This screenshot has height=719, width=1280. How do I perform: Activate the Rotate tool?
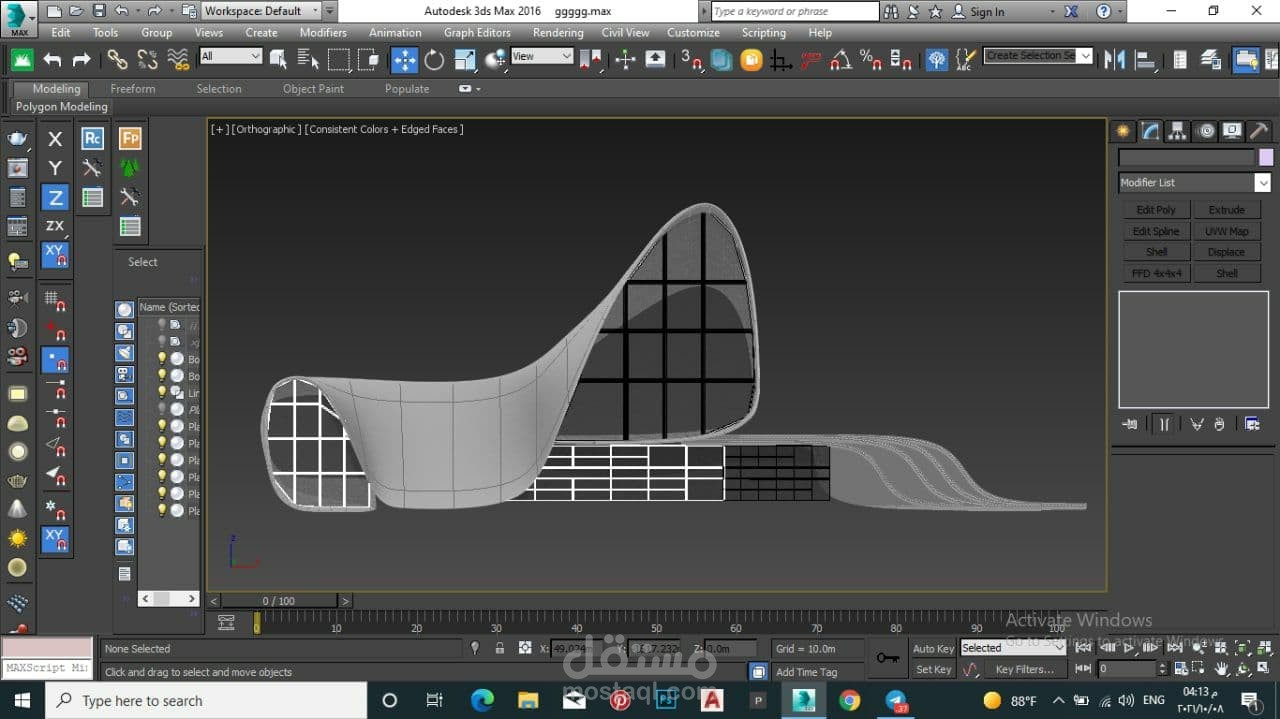[x=434, y=60]
